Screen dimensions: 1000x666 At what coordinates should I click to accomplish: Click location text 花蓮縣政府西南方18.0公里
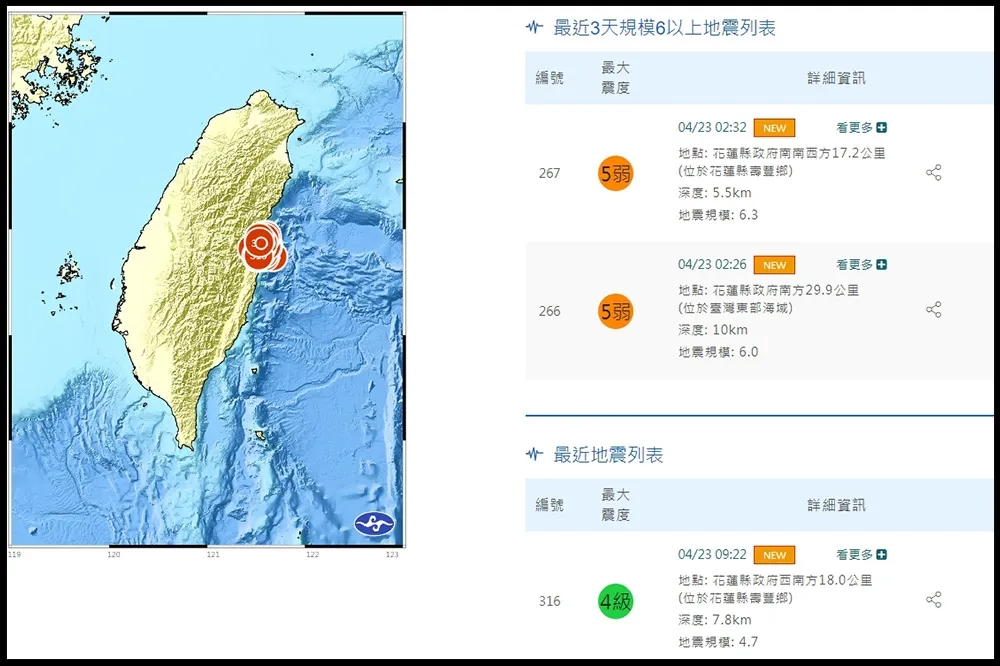coord(792,580)
